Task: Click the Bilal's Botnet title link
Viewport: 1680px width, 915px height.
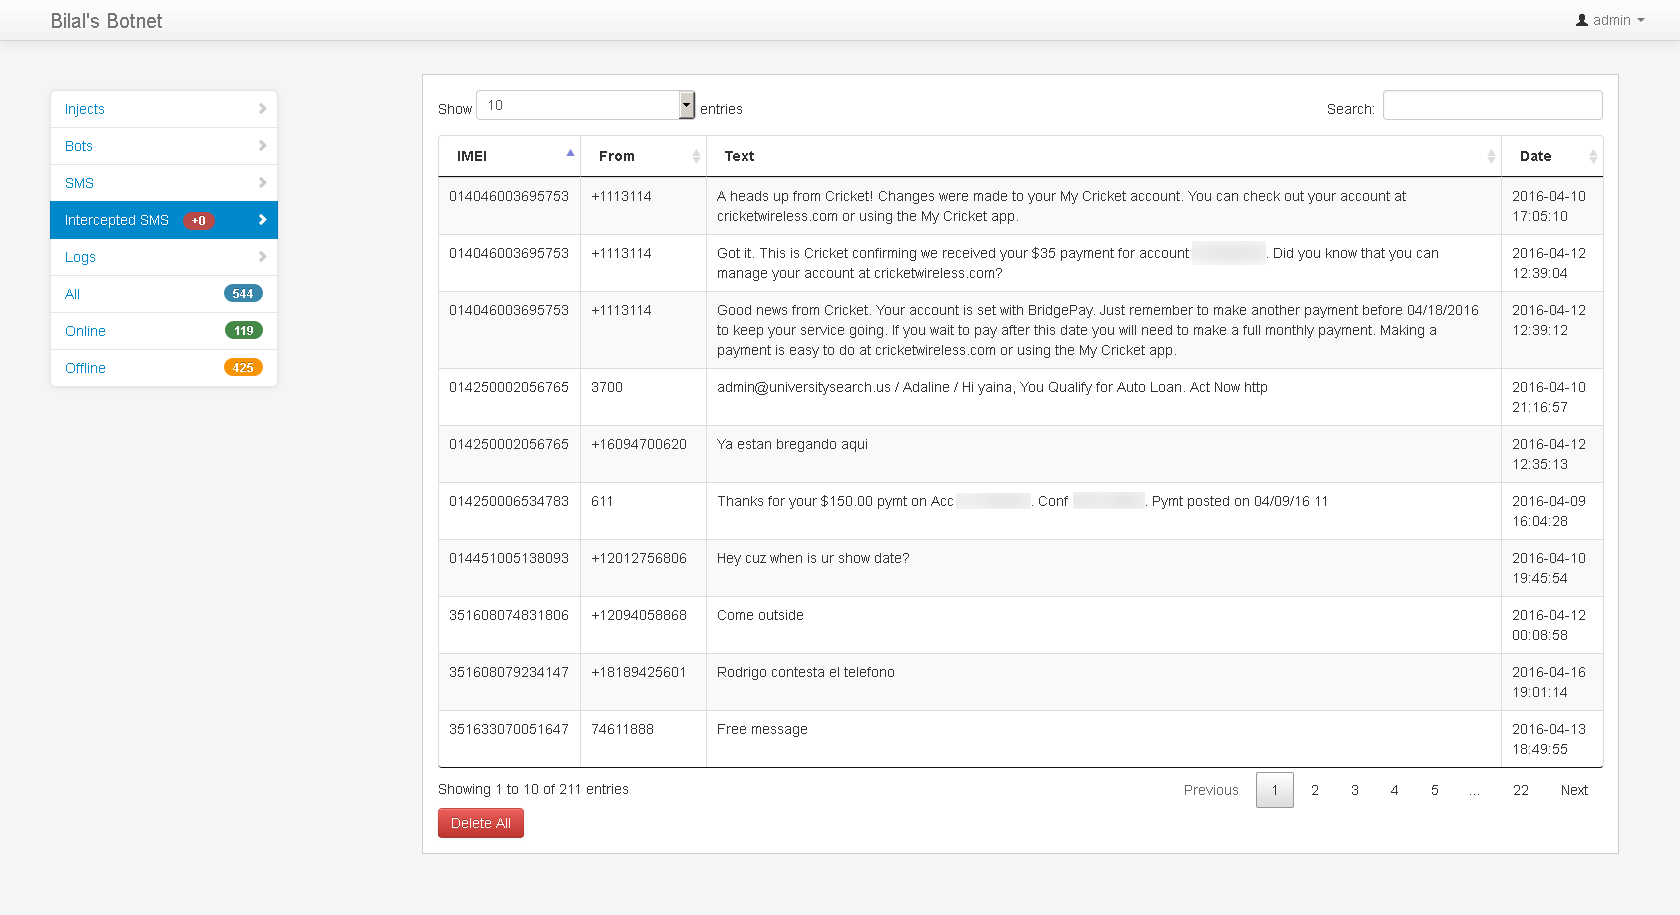Action: tap(106, 21)
